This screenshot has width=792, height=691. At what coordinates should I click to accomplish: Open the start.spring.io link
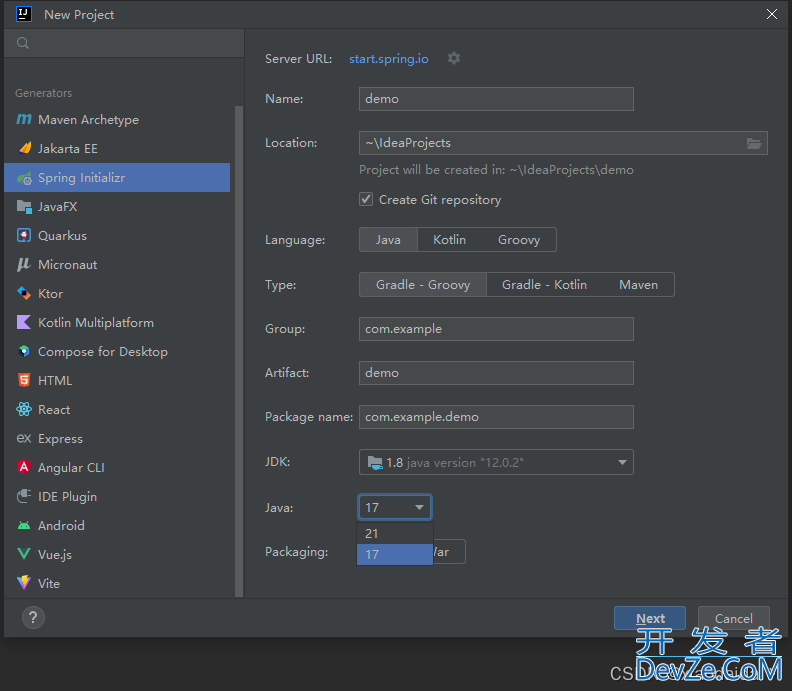tap(388, 59)
